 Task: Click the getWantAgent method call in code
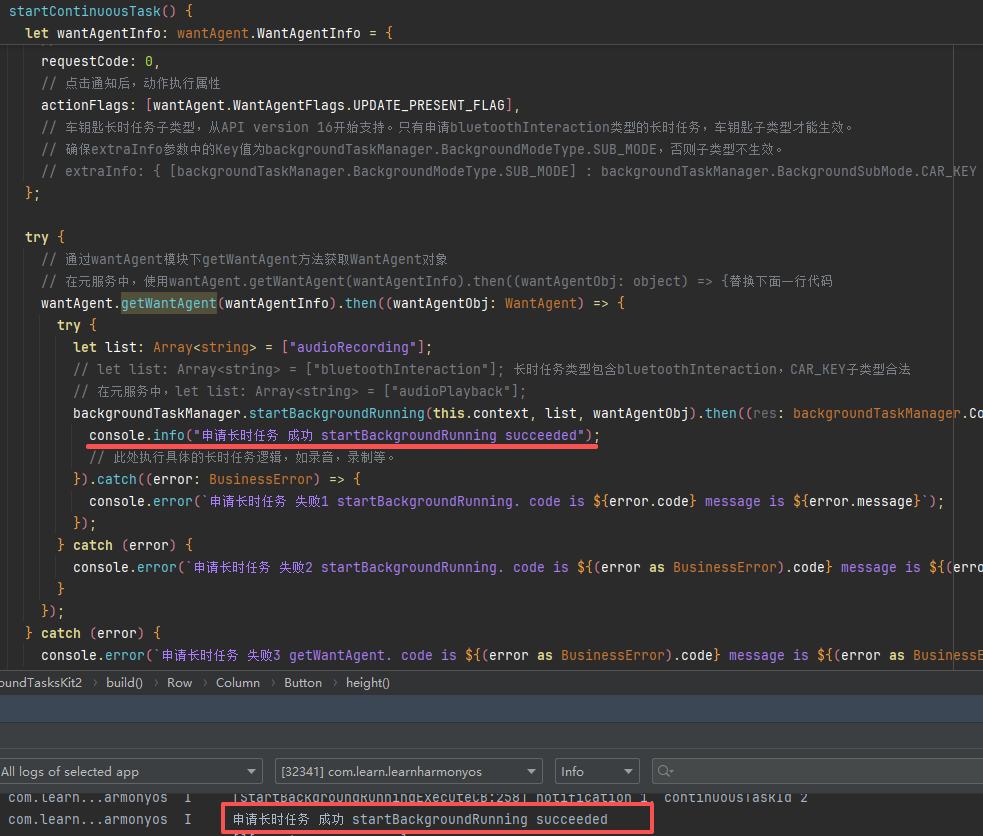pyautogui.click(x=169, y=303)
